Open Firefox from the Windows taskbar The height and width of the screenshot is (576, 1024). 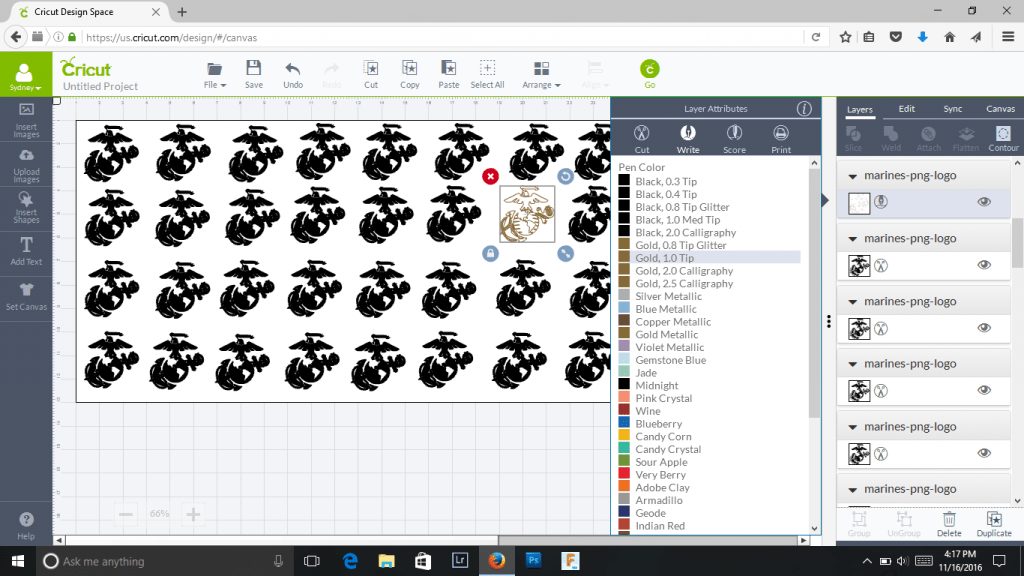tap(496, 561)
